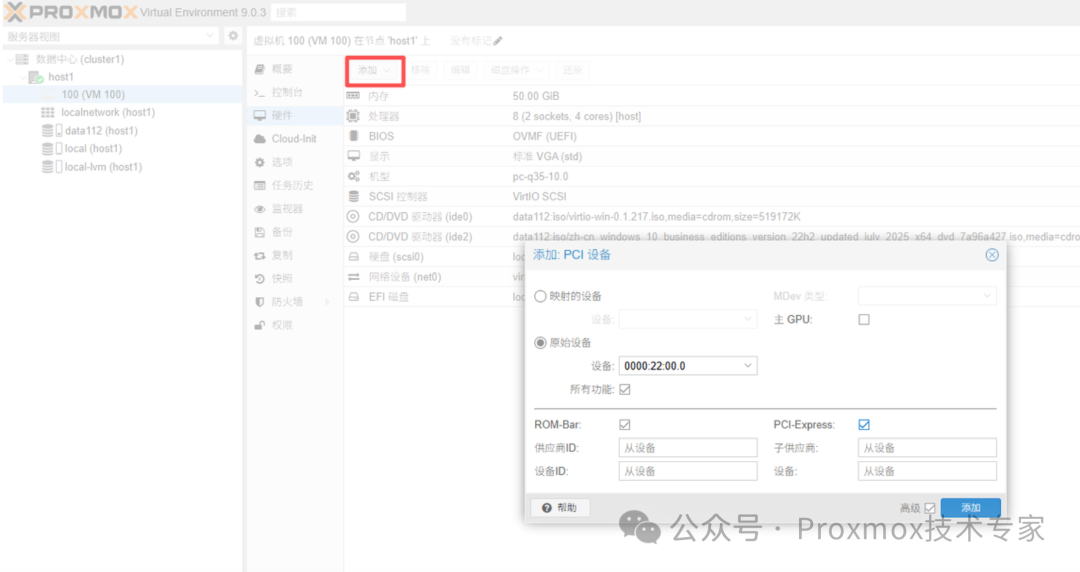Image resolution: width=1080 pixels, height=572 pixels.
Task: Toggle the PCI-Express checkbox
Action: coord(864,425)
